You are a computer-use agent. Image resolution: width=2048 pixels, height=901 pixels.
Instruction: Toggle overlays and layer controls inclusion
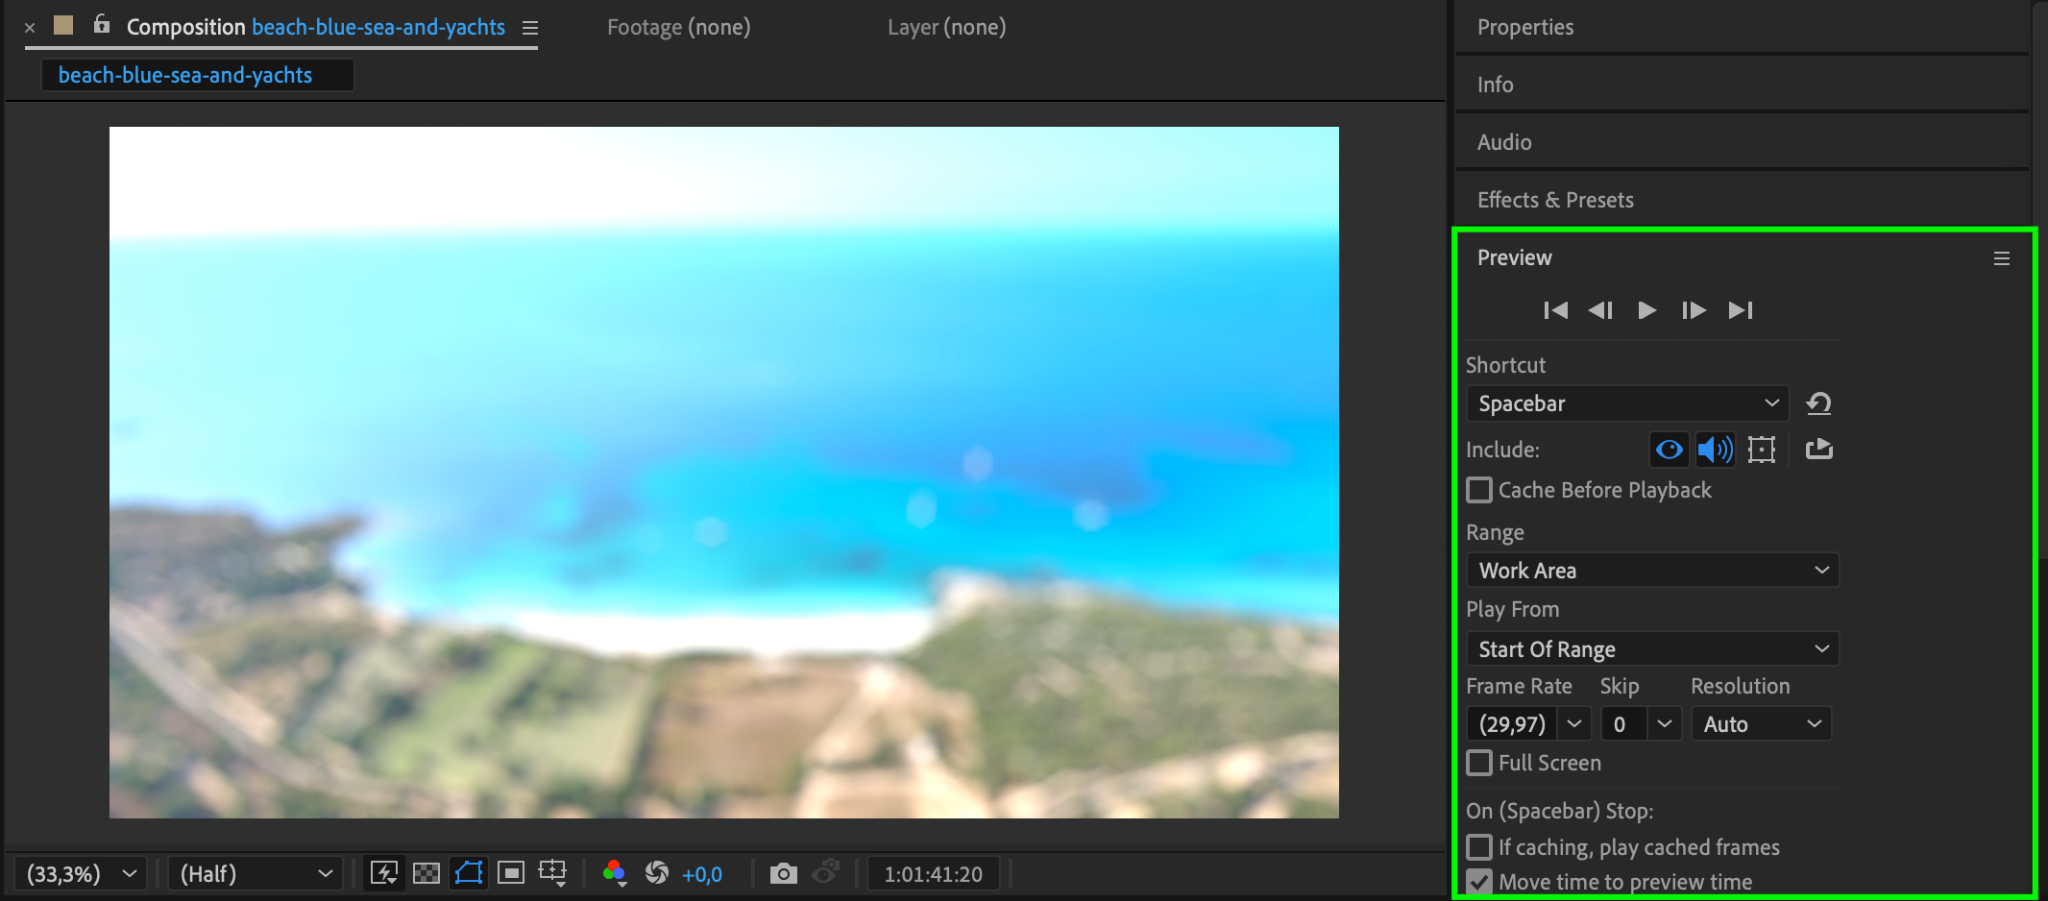(1762, 450)
